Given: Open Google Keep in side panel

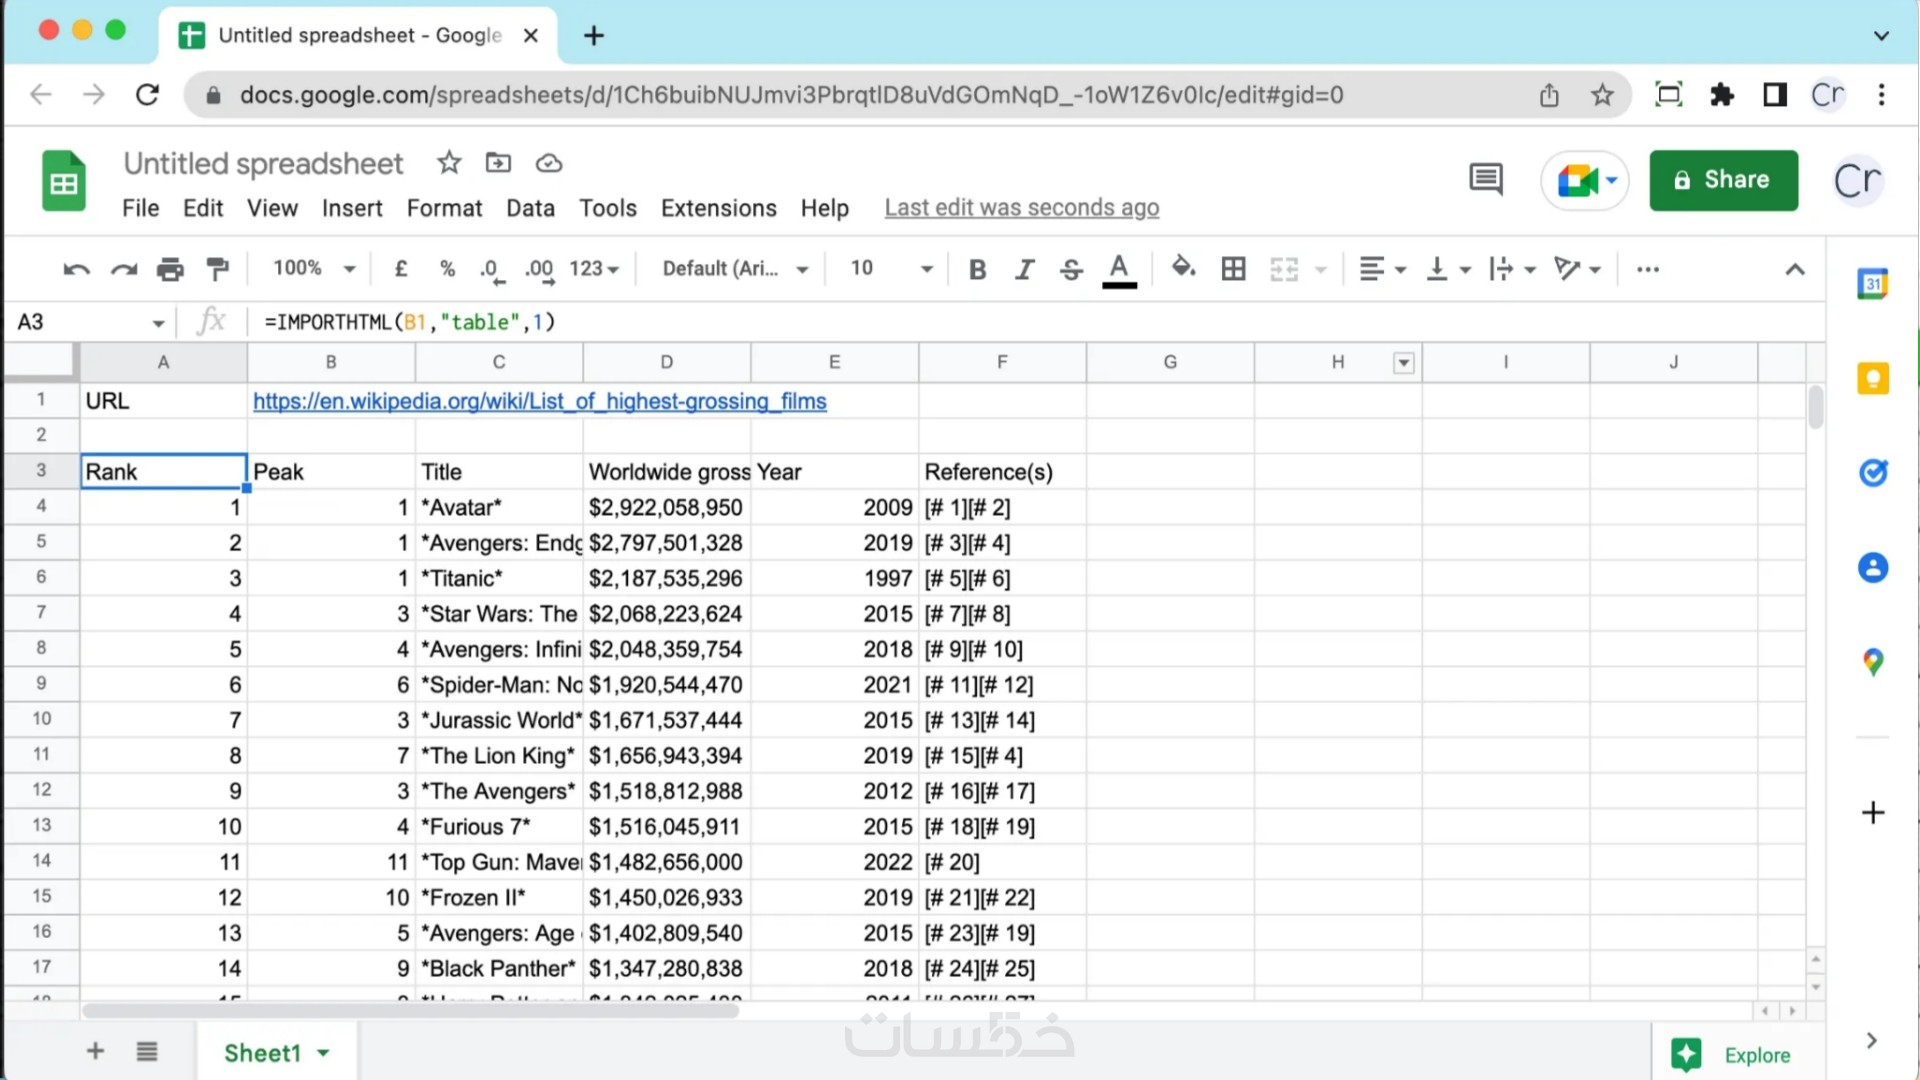Looking at the screenshot, I should pyautogui.click(x=1872, y=379).
